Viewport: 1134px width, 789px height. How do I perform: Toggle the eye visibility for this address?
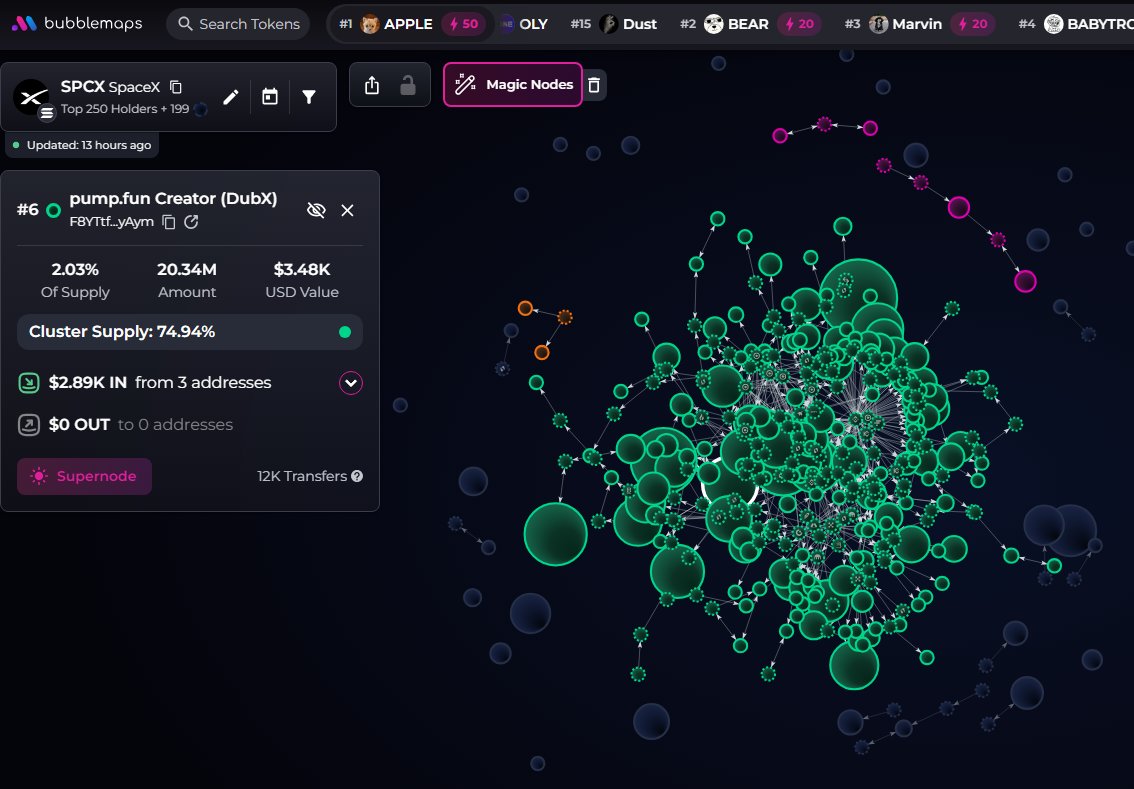pyautogui.click(x=316, y=210)
